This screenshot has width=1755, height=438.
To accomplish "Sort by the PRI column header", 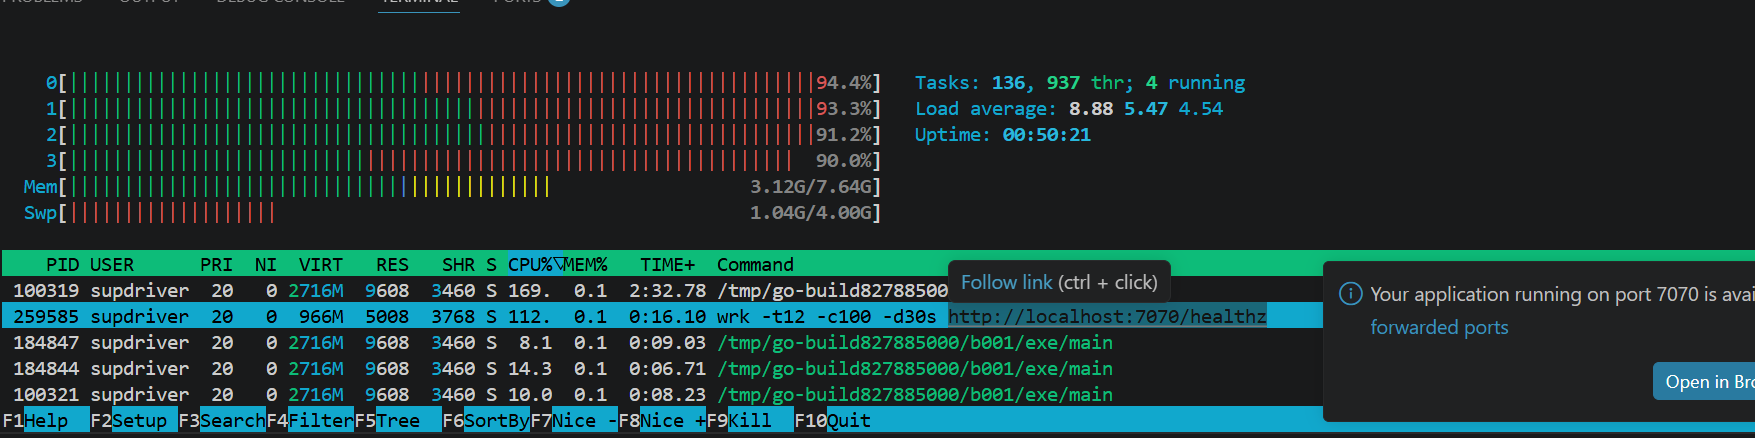I will pyautogui.click(x=216, y=265).
